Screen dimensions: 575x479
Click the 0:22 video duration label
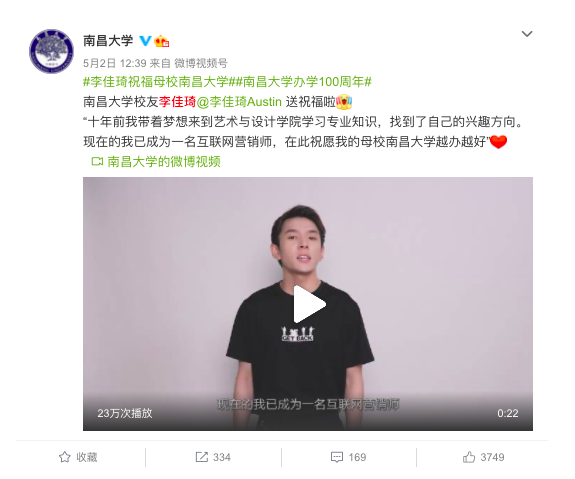coord(508,413)
